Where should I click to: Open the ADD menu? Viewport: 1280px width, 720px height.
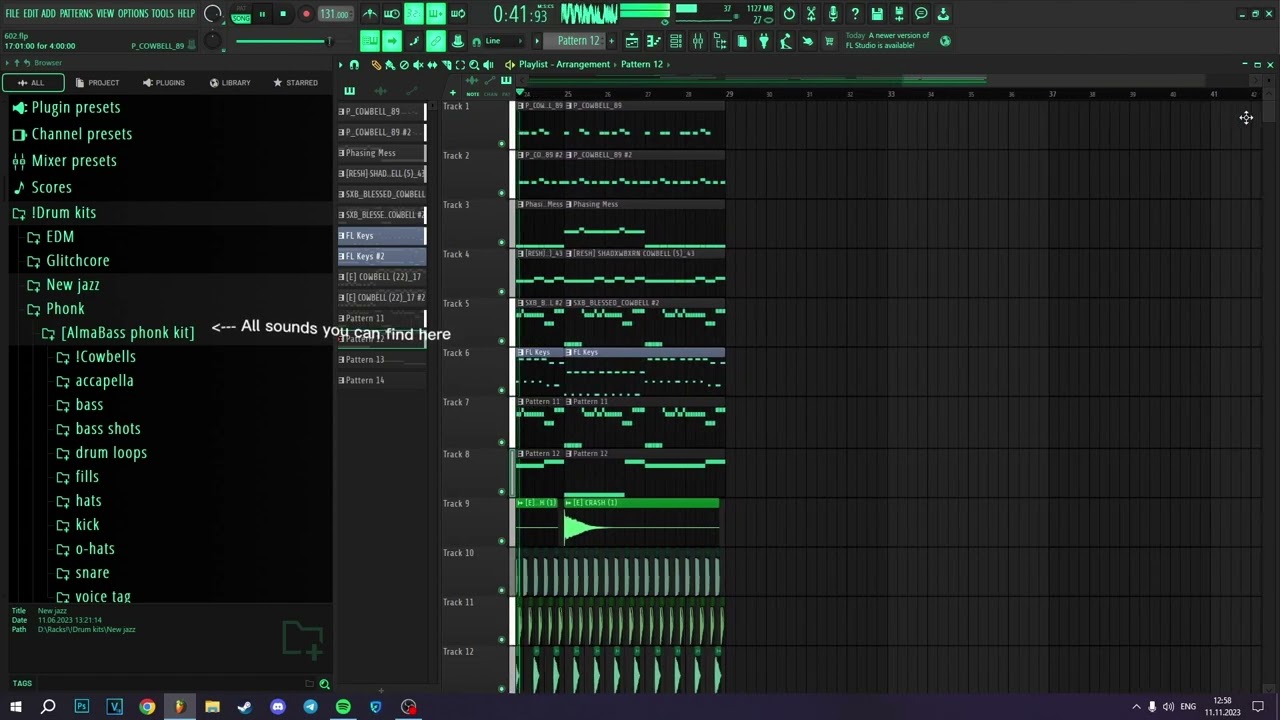click(48, 14)
